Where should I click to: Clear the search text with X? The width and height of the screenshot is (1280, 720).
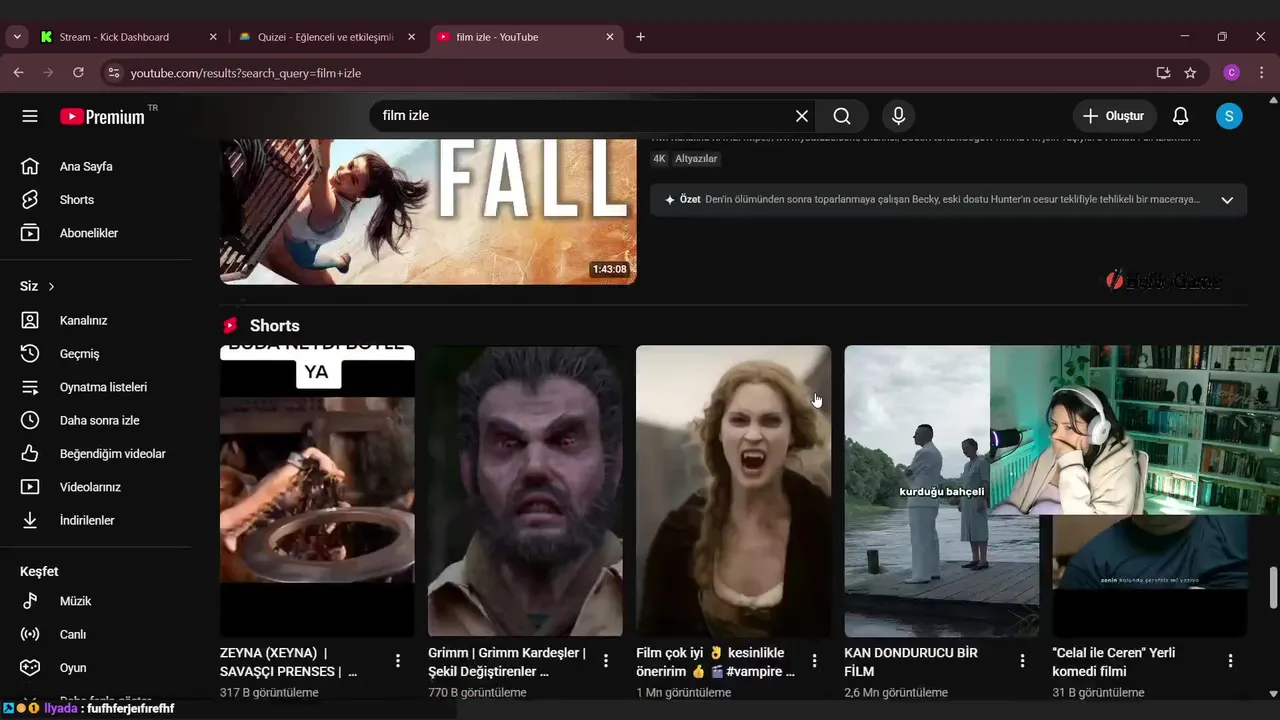[x=802, y=116]
